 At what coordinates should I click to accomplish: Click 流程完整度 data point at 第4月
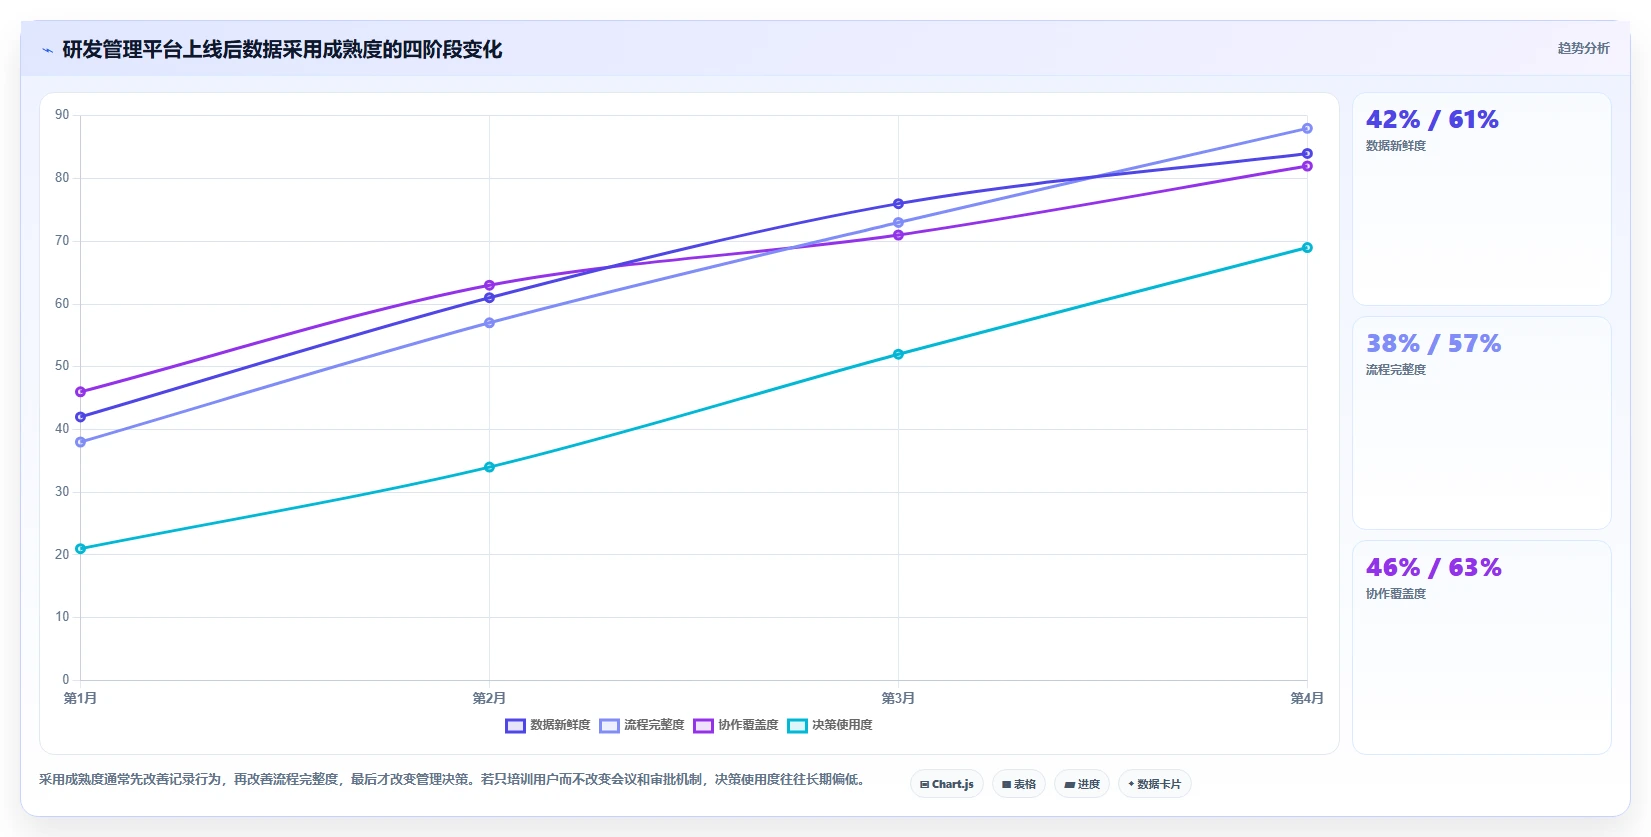click(x=1307, y=129)
